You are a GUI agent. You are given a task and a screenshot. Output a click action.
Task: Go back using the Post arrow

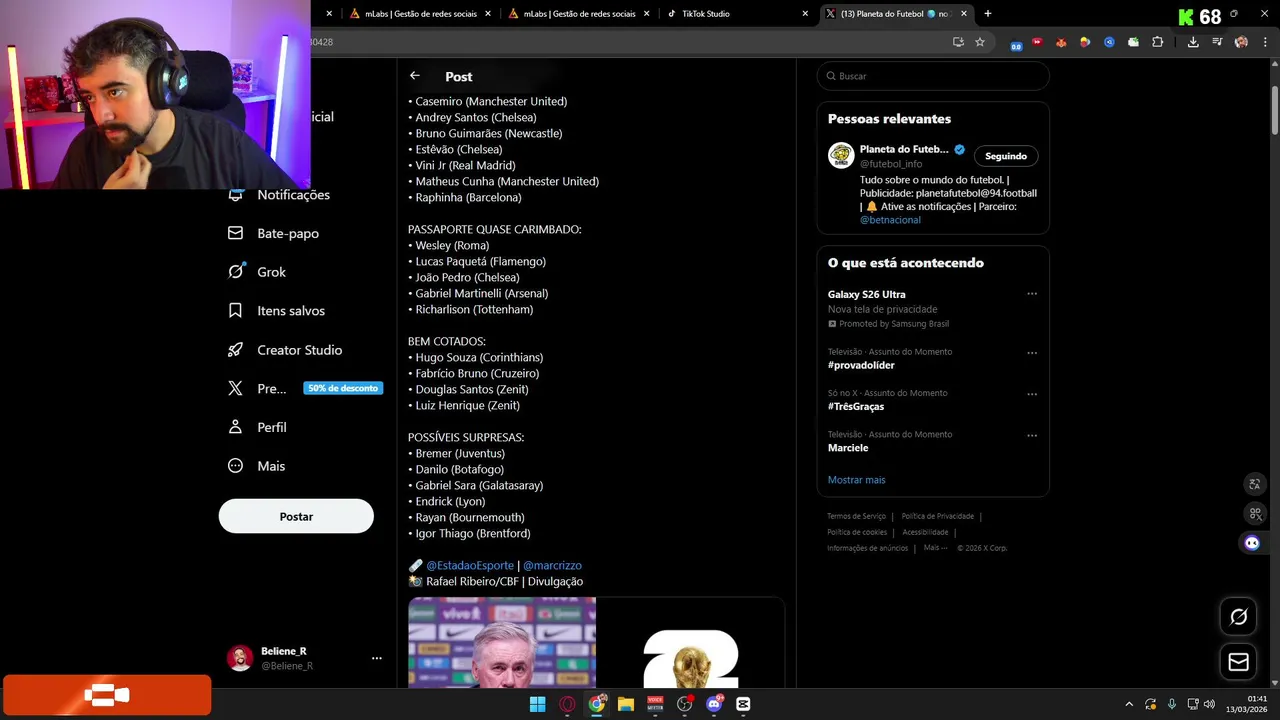[415, 76]
